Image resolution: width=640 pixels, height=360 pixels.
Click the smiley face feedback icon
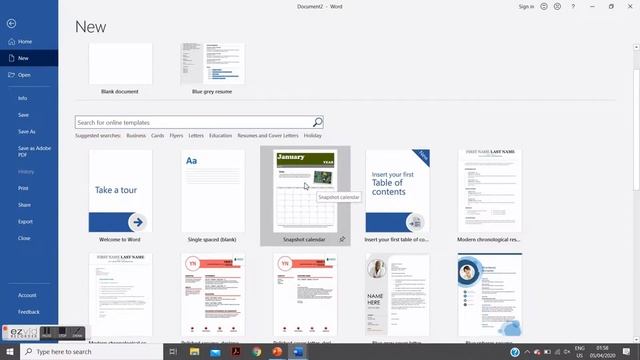pyautogui.click(x=544, y=7)
